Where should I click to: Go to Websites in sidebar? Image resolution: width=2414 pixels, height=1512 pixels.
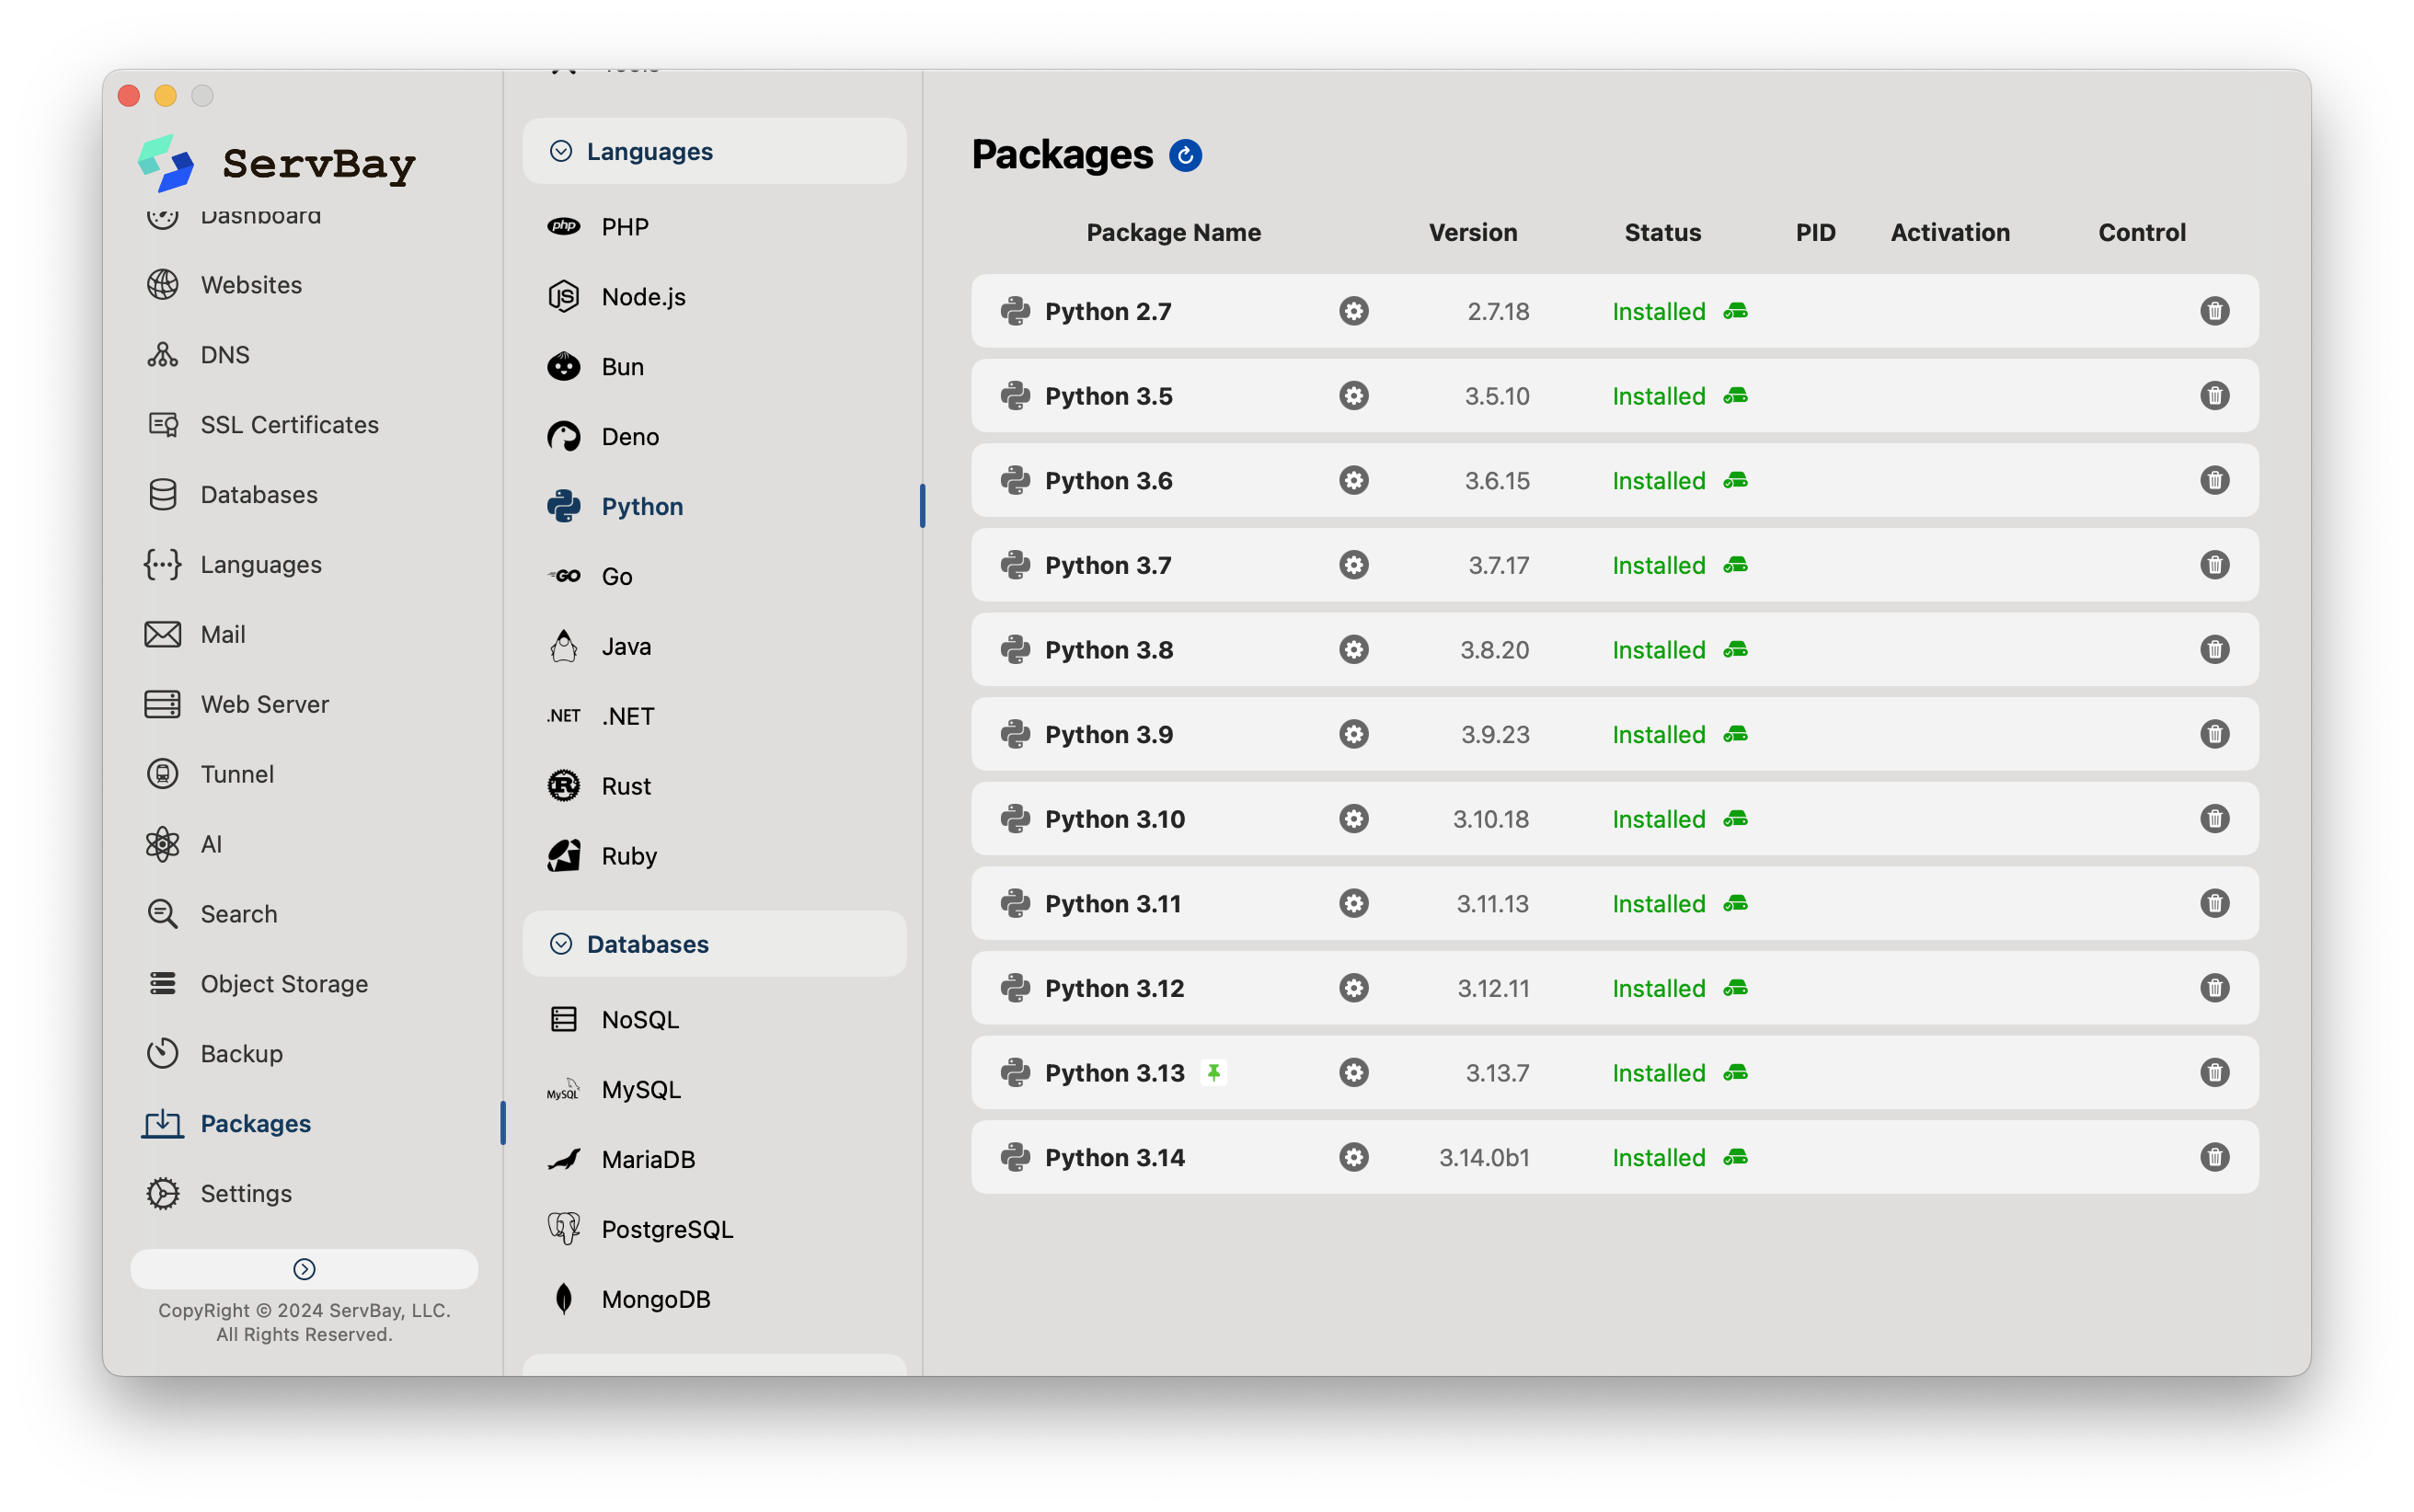click(x=251, y=285)
